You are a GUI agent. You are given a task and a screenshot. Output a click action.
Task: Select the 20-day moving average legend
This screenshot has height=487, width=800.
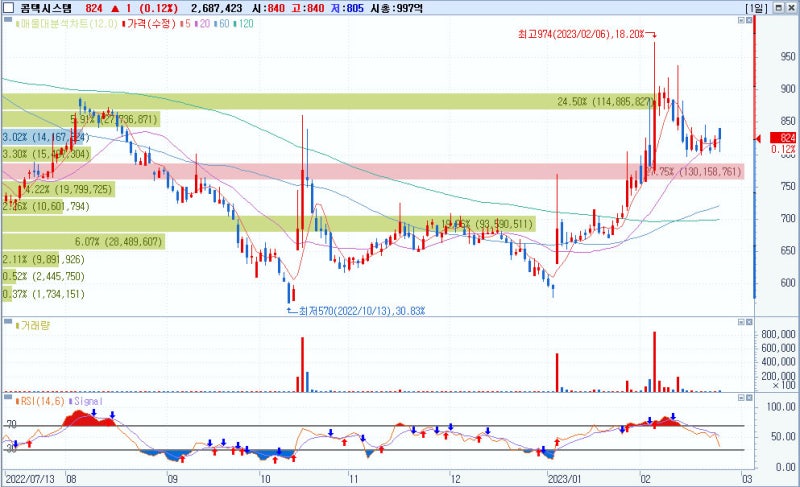pyautogui.click(x=203, y=23)
